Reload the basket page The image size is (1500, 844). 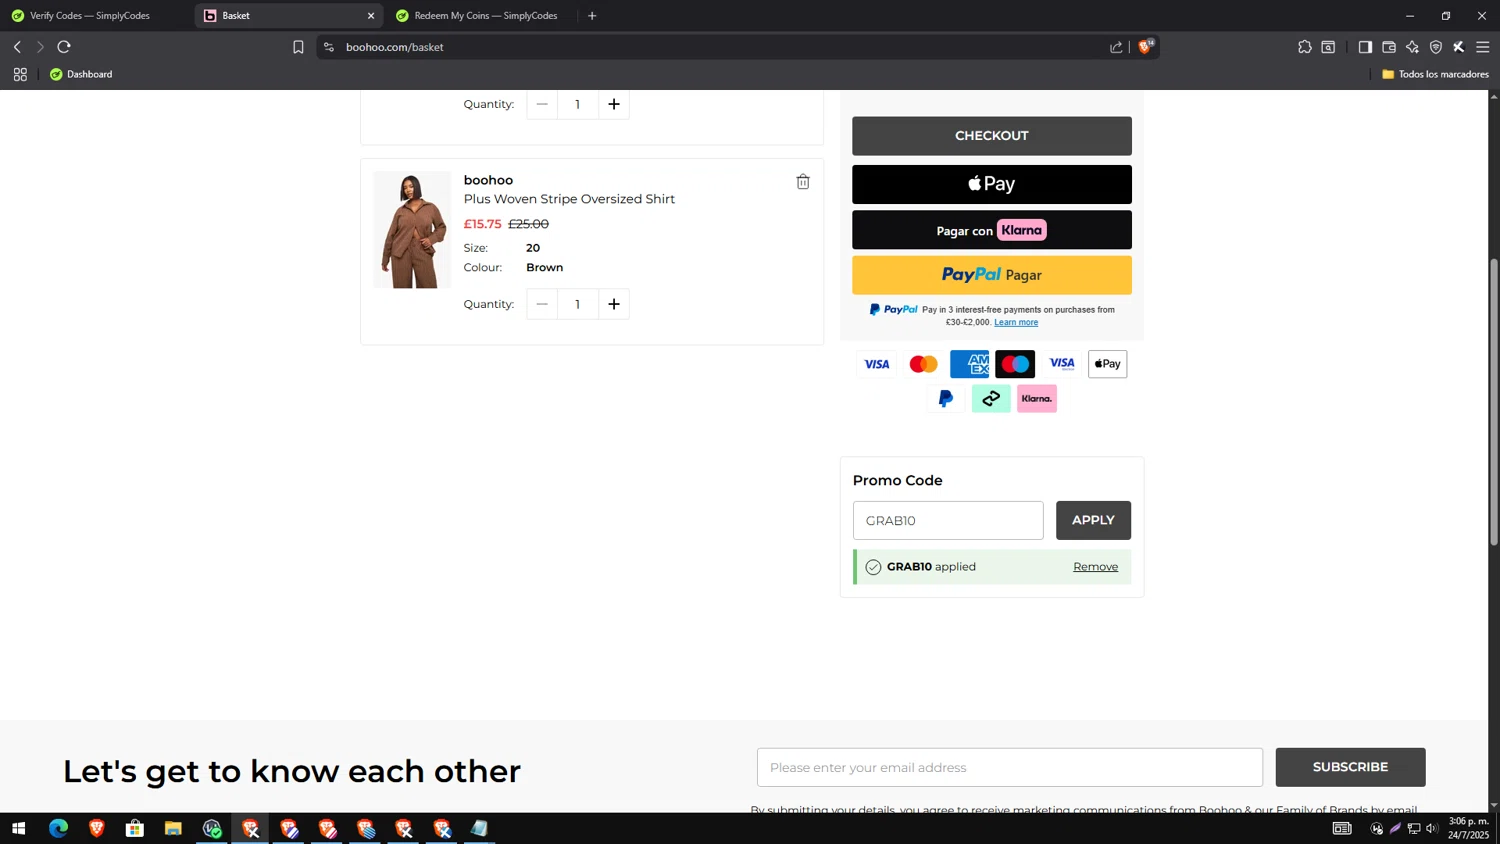point(64,47)
